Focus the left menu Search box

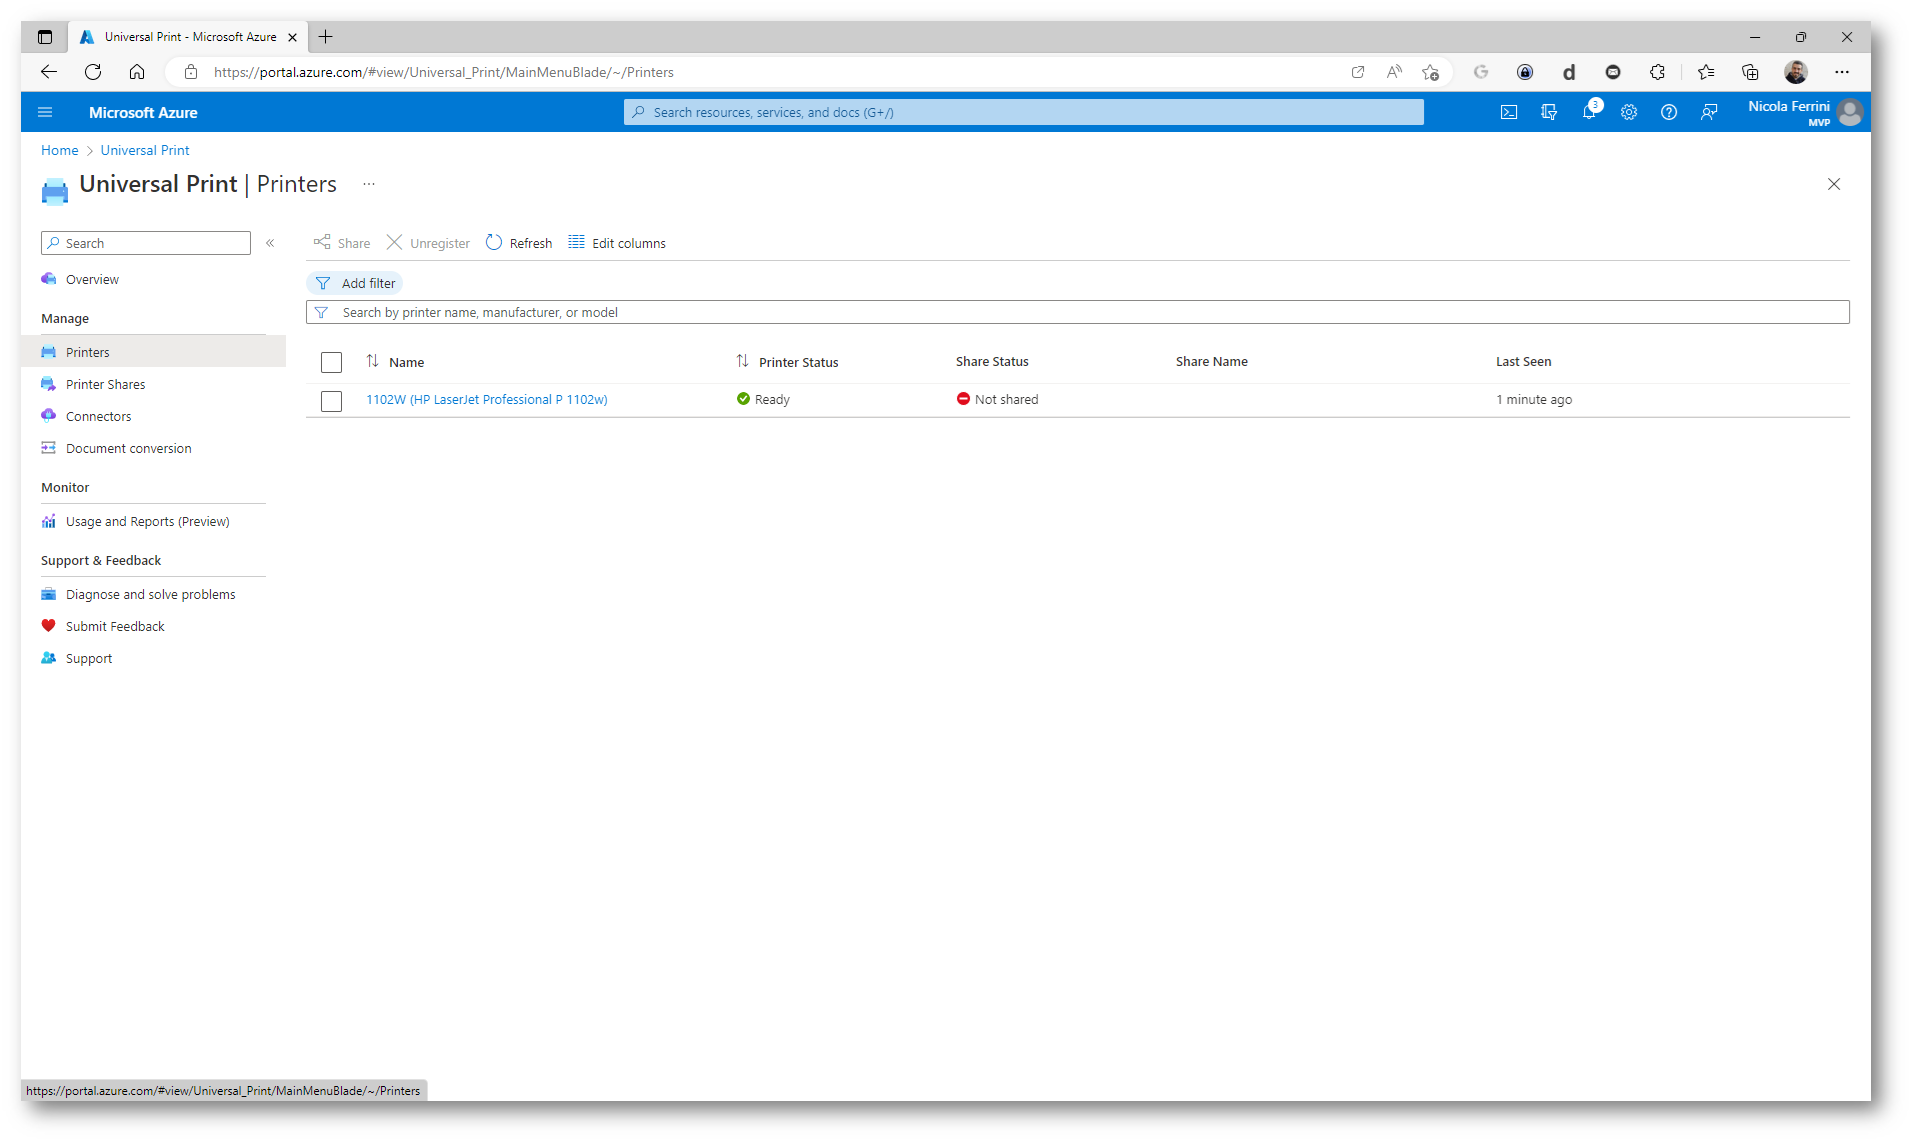tap(146, 243)
